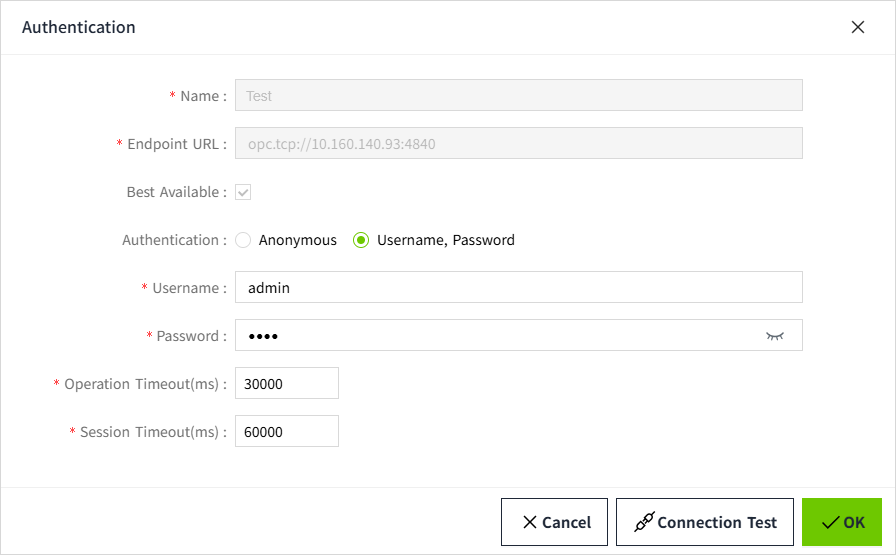
Task: Click the Session Timeout field showing 60000
Action: [x=287, y=432]
